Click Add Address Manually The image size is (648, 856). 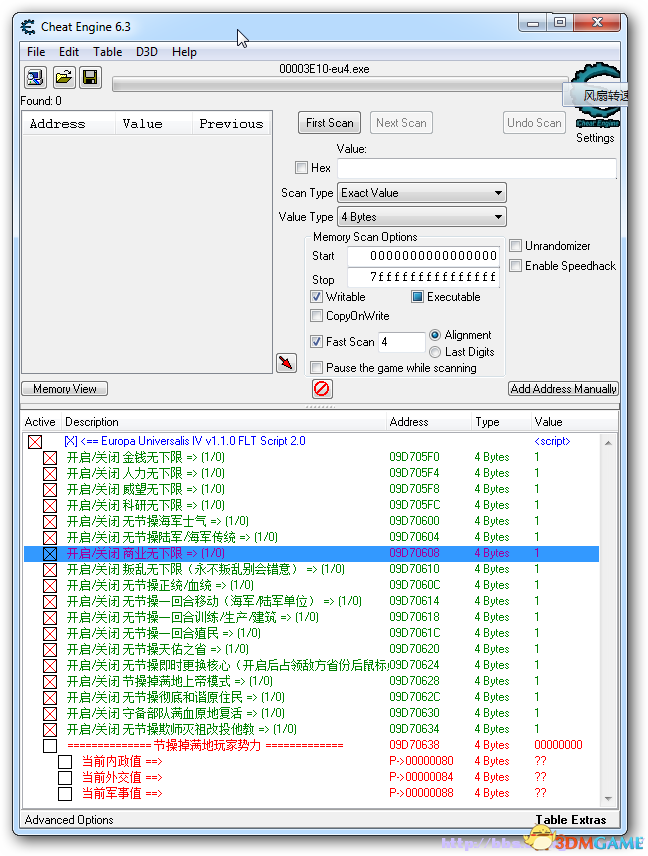point(563,389)
